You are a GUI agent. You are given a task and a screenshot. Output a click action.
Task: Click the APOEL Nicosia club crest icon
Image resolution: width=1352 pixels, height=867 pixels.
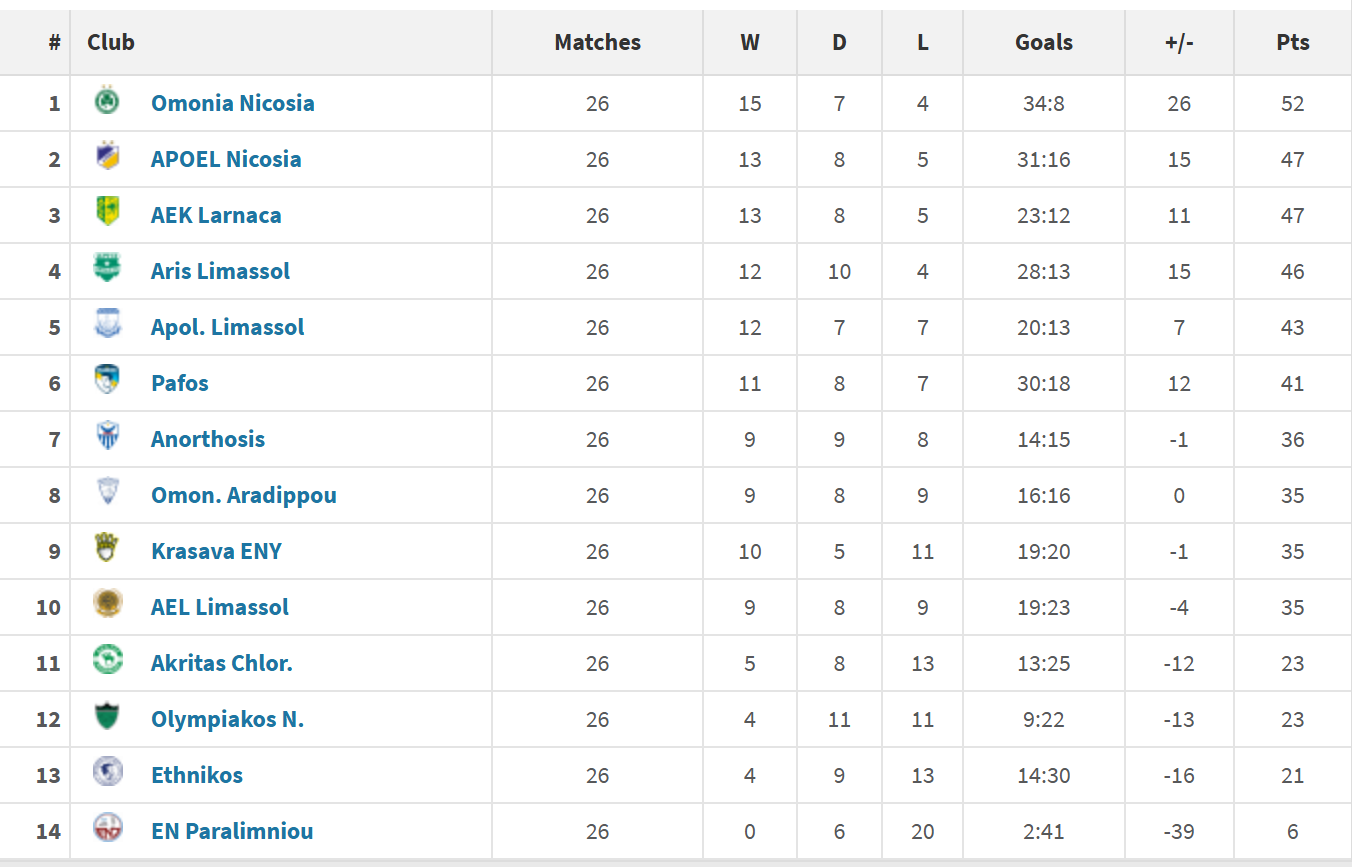pos(107,158)
